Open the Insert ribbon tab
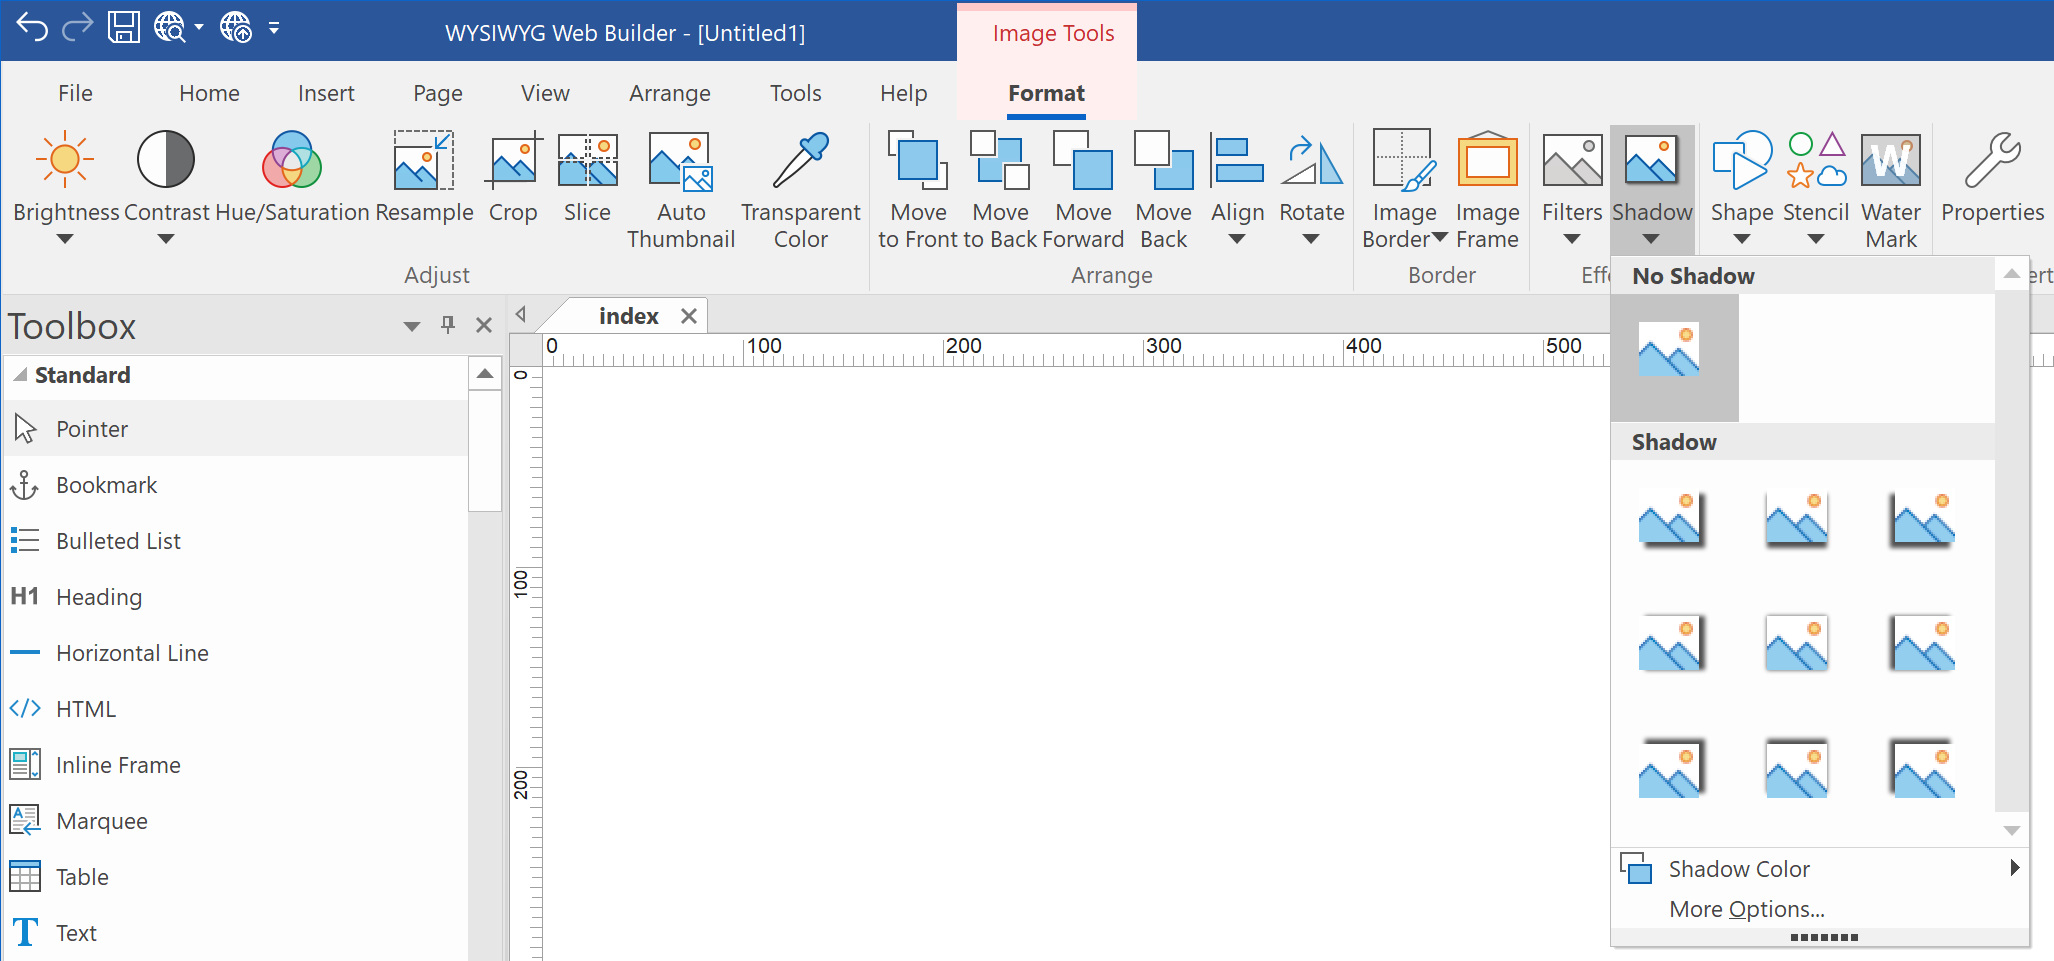This screenshot has width=2054, height=961. pos(326,93)
